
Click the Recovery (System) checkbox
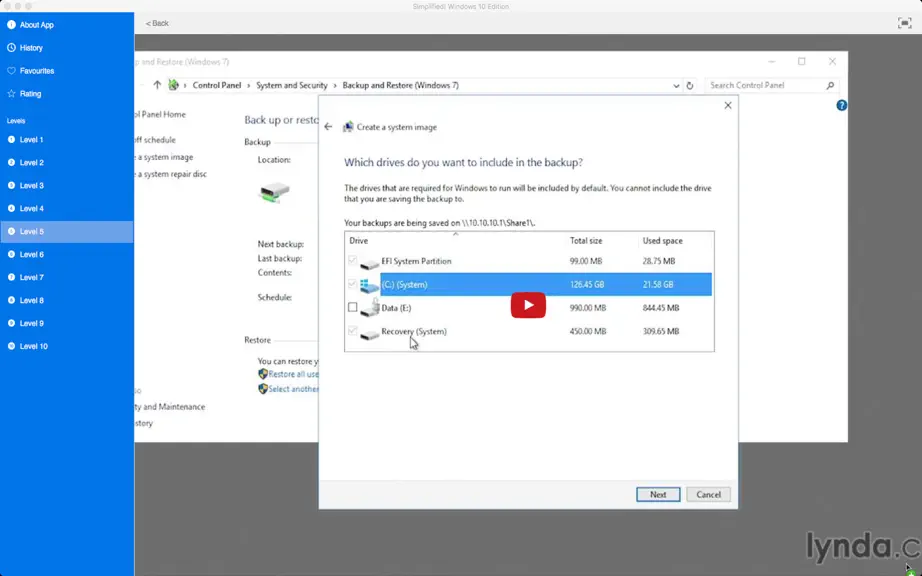coord(353,331)
